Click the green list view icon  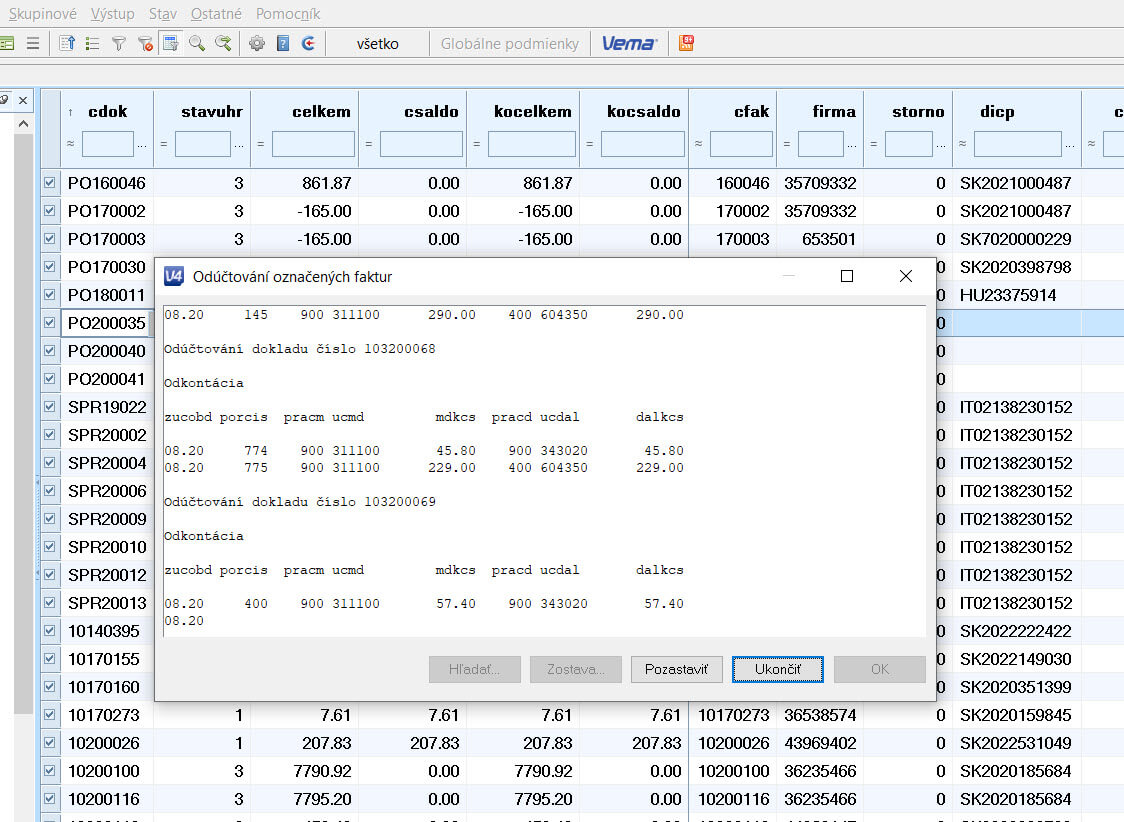(x=92, y=44)
